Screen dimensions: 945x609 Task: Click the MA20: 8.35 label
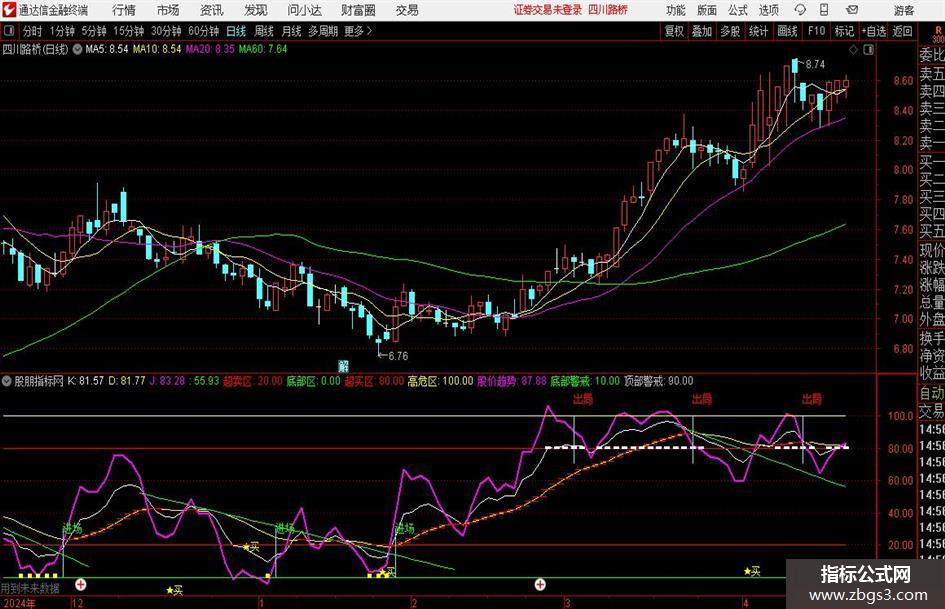tap(210, 49)
